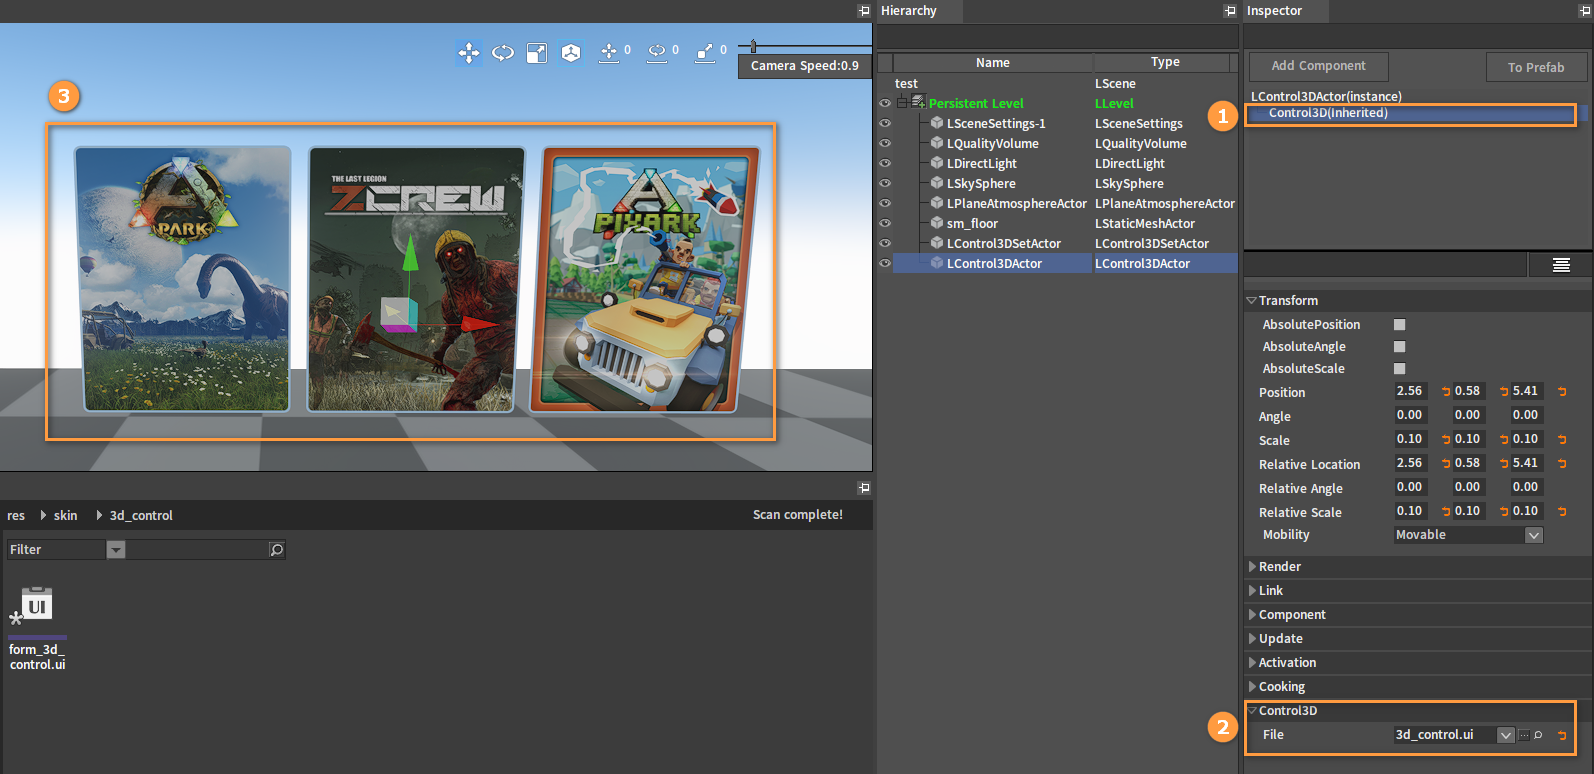The height and width of the screenshot is (774, 1594).
Task: Click the scale snap icon in viewport toolbar
Action: point(705,52)
